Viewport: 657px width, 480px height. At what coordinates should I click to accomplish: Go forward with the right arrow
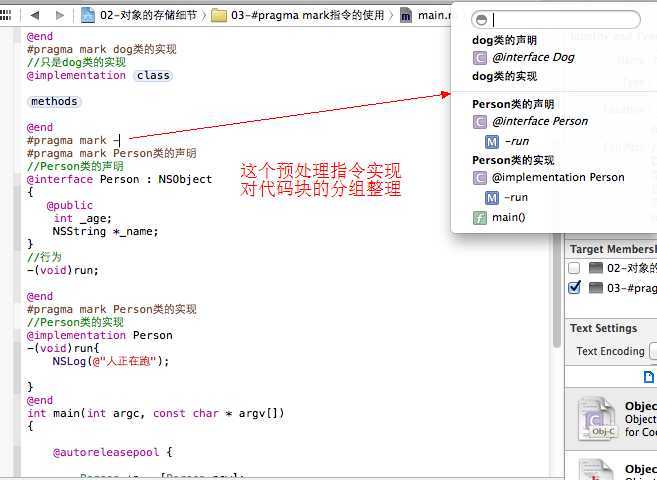60,15
